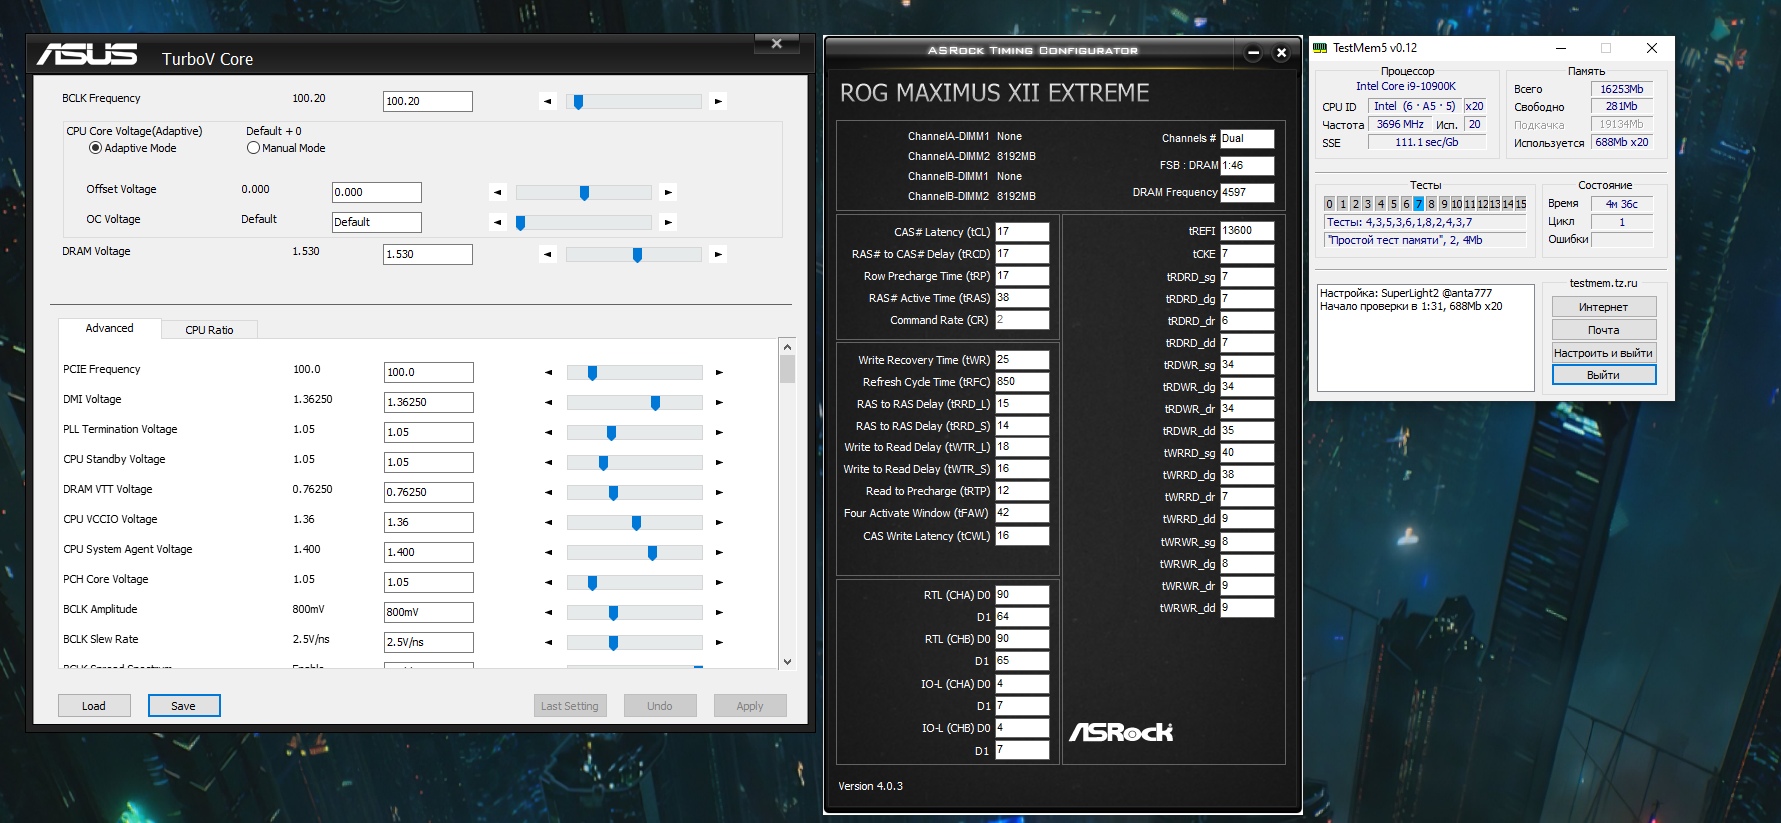Click the Undo button
The image size is (1781, 823).
tap(660, 706)
